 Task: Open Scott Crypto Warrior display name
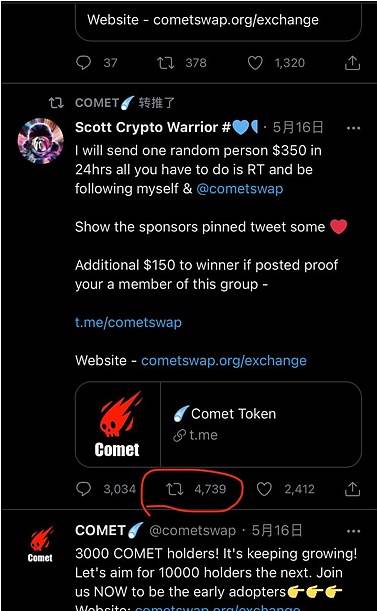(152, 127)
